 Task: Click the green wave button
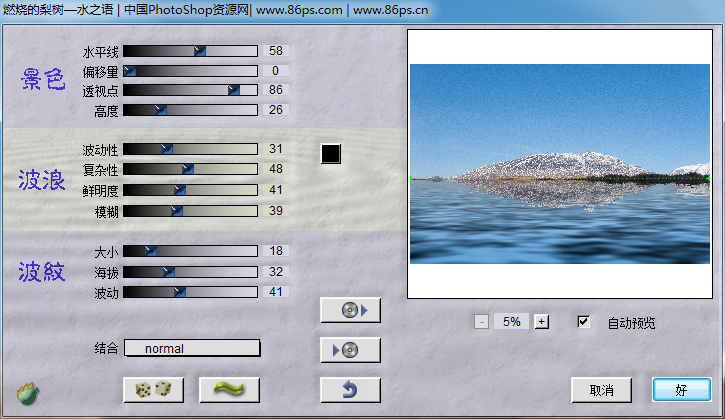tap(229, 390)
